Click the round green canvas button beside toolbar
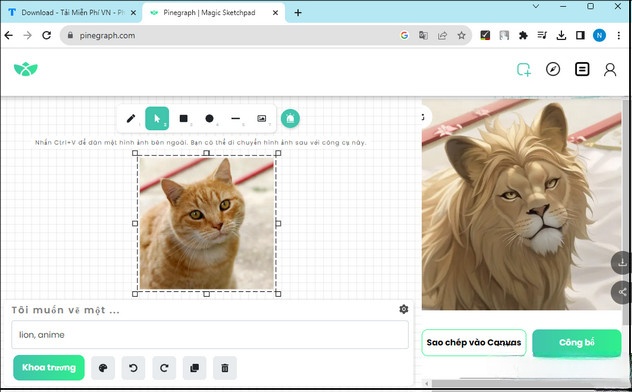 [x=290, y=118]
